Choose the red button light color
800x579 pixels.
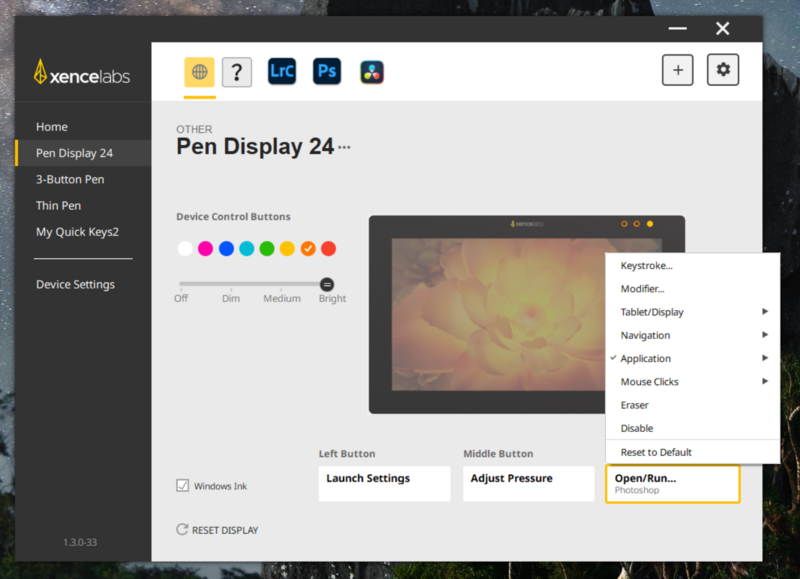click(x=329, y=249)
